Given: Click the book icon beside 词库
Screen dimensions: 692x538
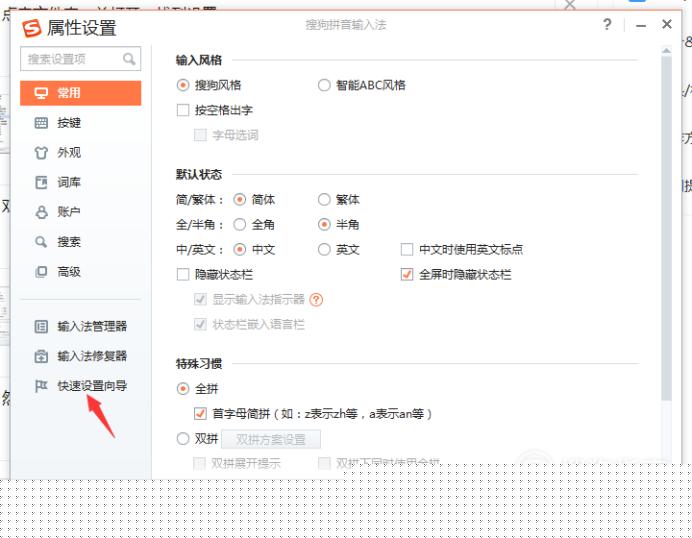Looking at the screenshot, I should click(x=41, y=182).
